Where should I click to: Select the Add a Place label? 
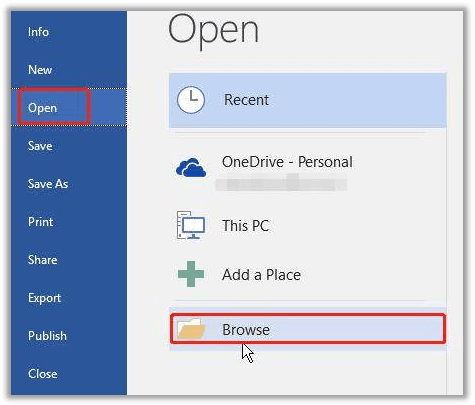pyautogui.click(x=262, y=275)
